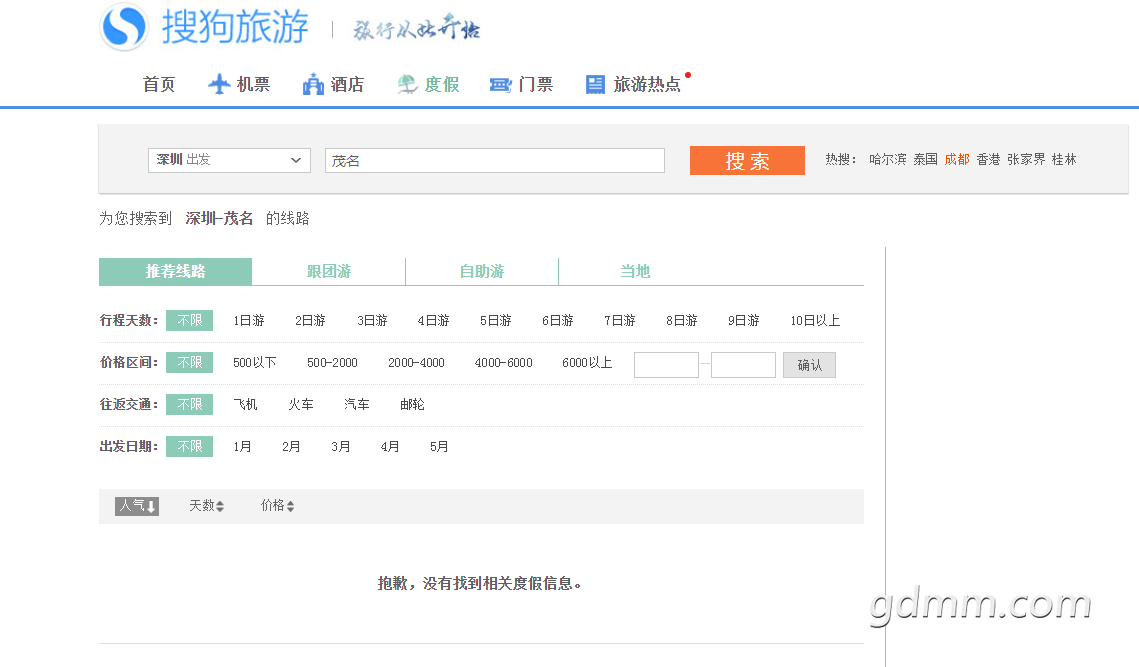Click the 成都 hot search link
This screenshot has height=667, width=1139.
(957, 160)
